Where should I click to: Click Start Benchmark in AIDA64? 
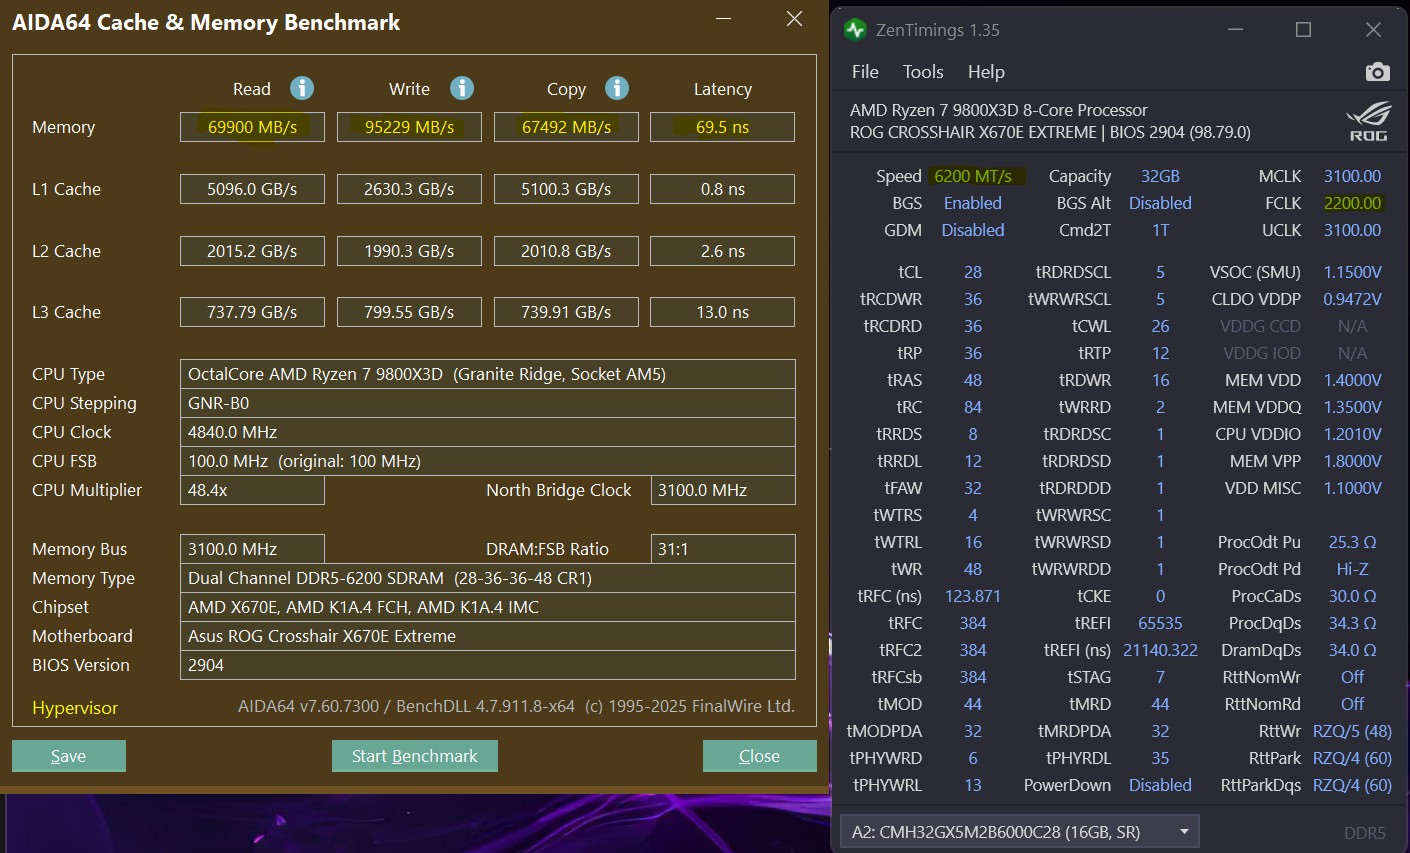[415, 756]
